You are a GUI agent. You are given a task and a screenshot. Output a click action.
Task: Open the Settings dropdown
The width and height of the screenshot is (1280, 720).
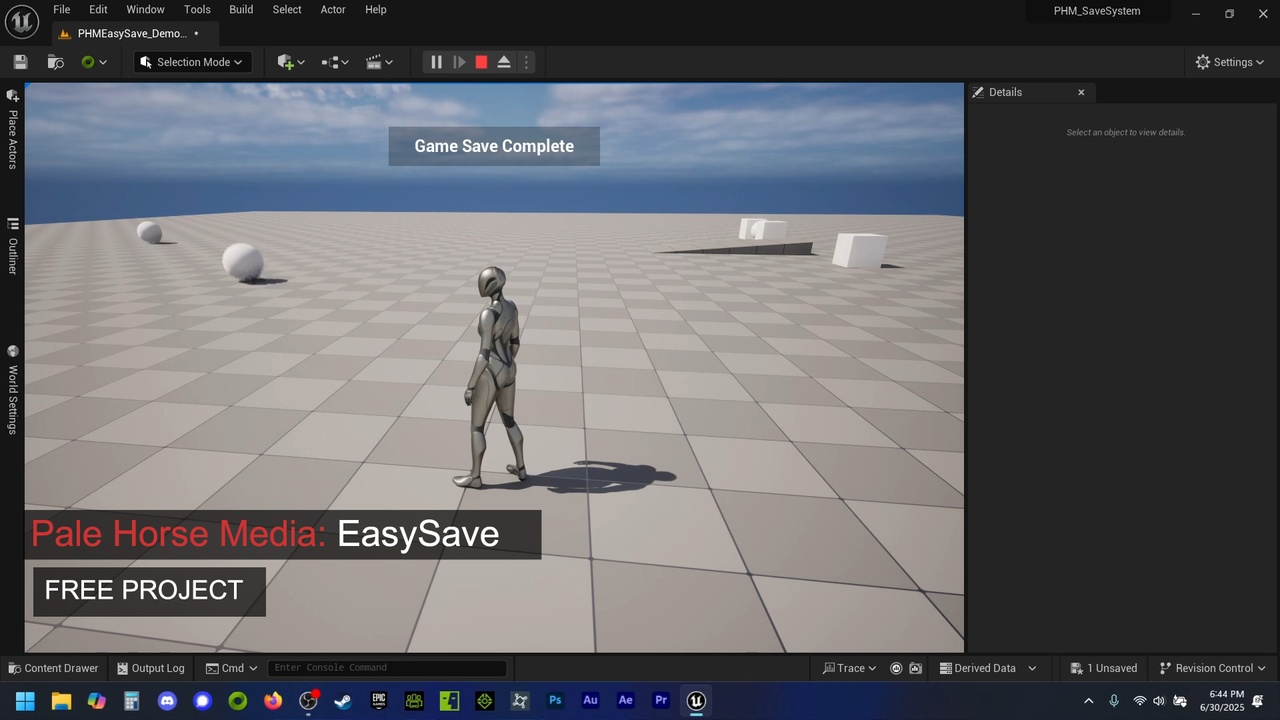click(x=1230, y=62)
